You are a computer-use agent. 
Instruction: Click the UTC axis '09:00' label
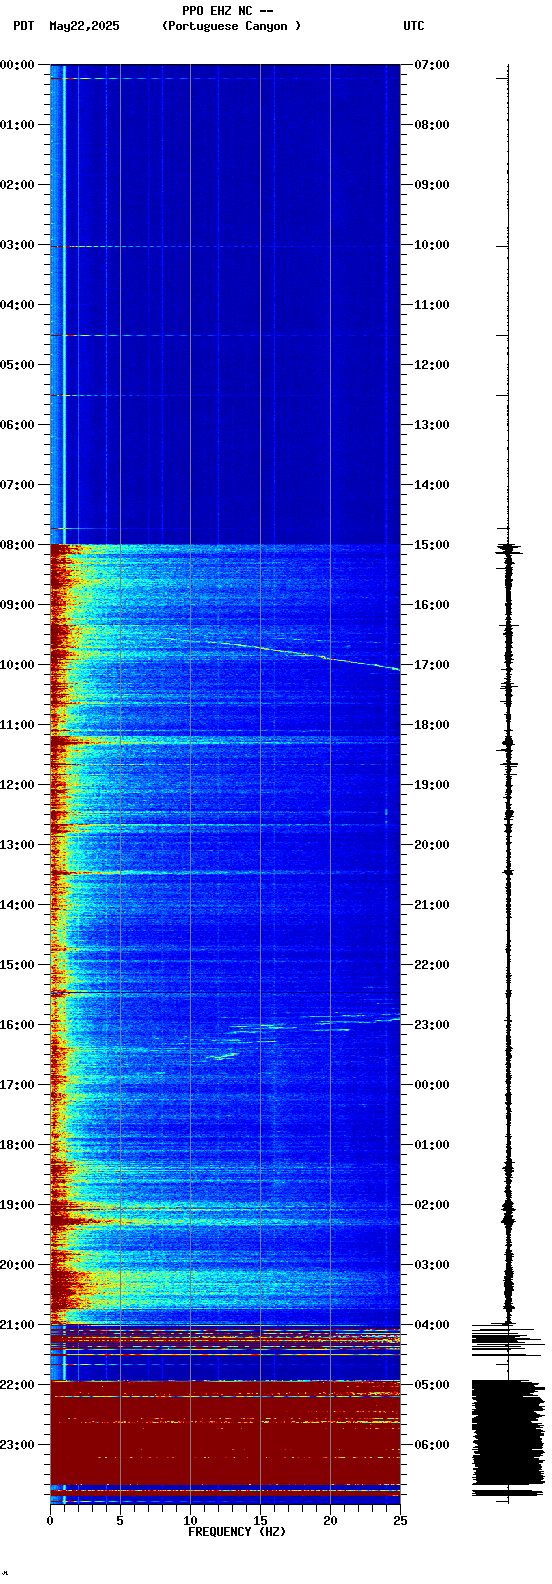pos(432,185)
